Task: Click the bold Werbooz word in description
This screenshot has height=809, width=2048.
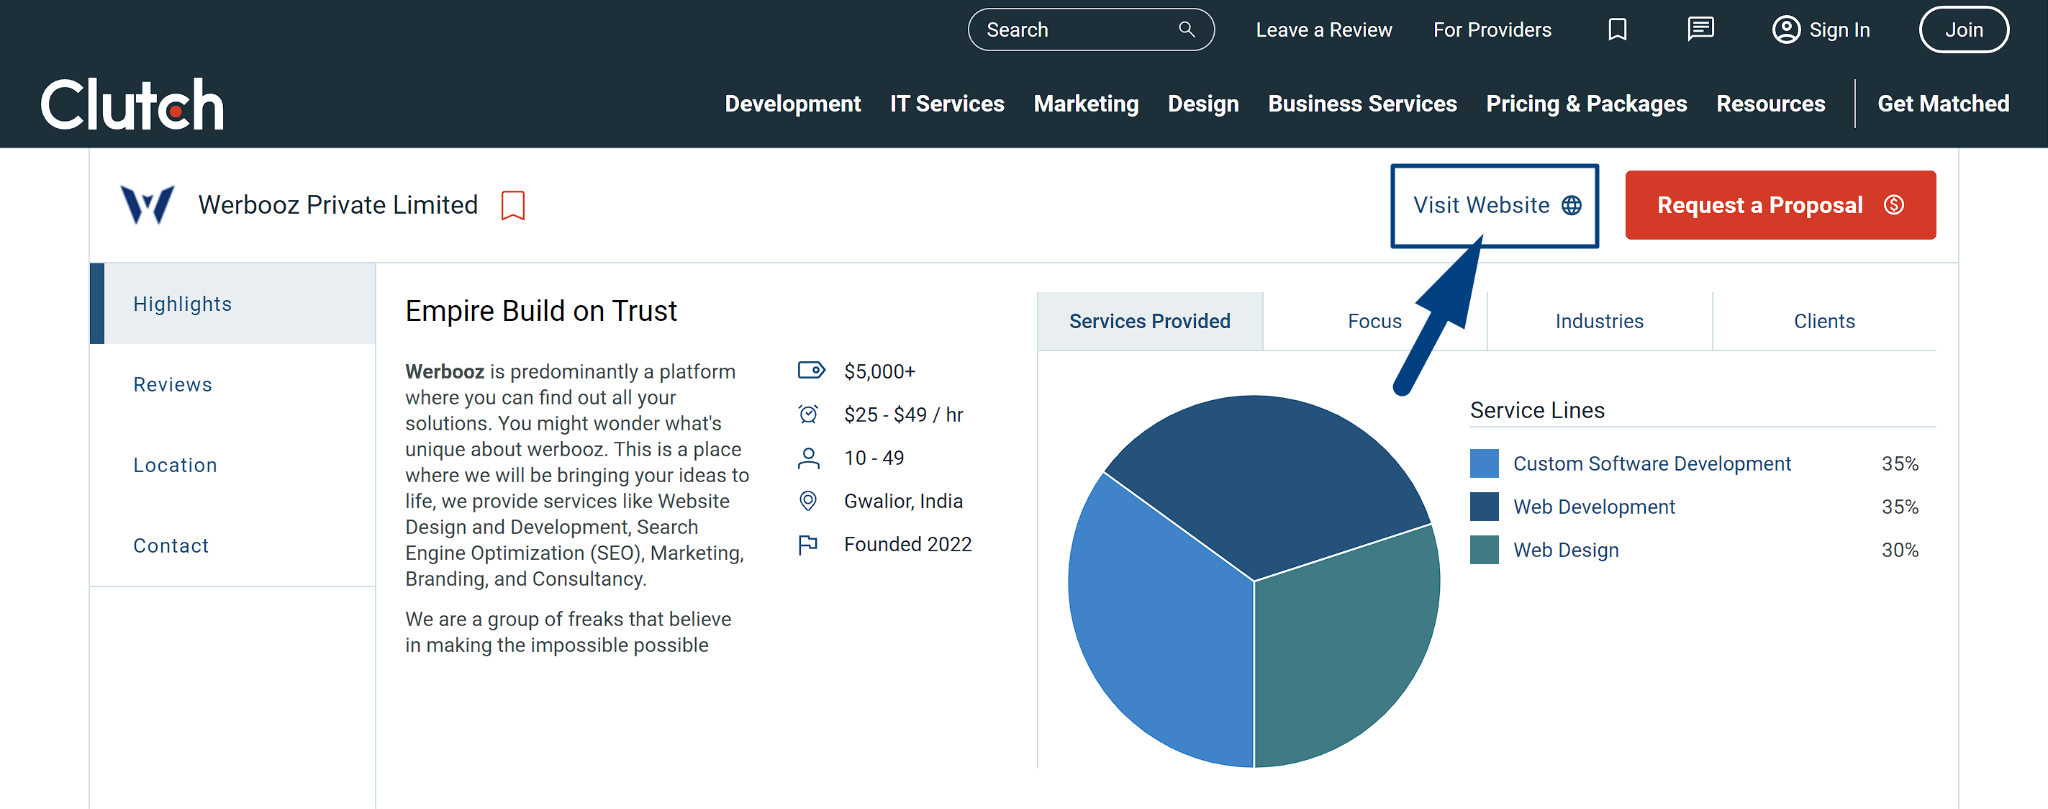Action: pyautogui.click(x=445, y=372)
